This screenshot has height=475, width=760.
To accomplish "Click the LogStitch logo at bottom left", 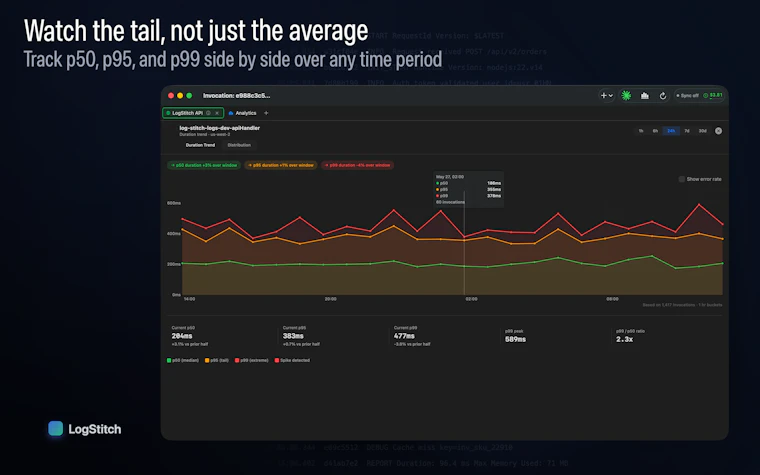I will click(x=85, y=429).
